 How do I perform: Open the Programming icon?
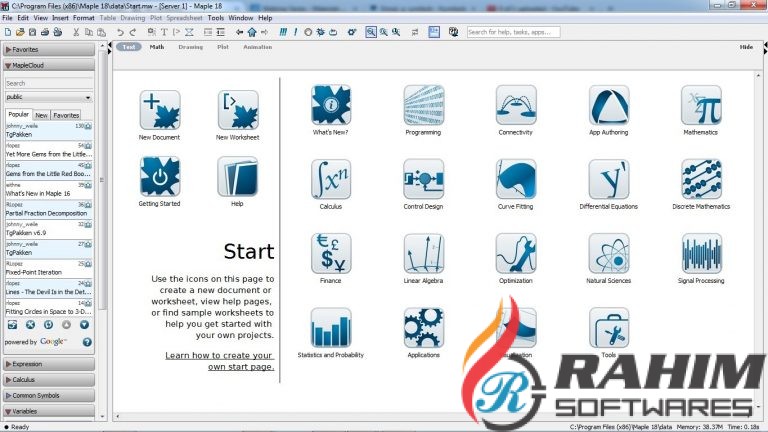(x=424, y=105)
